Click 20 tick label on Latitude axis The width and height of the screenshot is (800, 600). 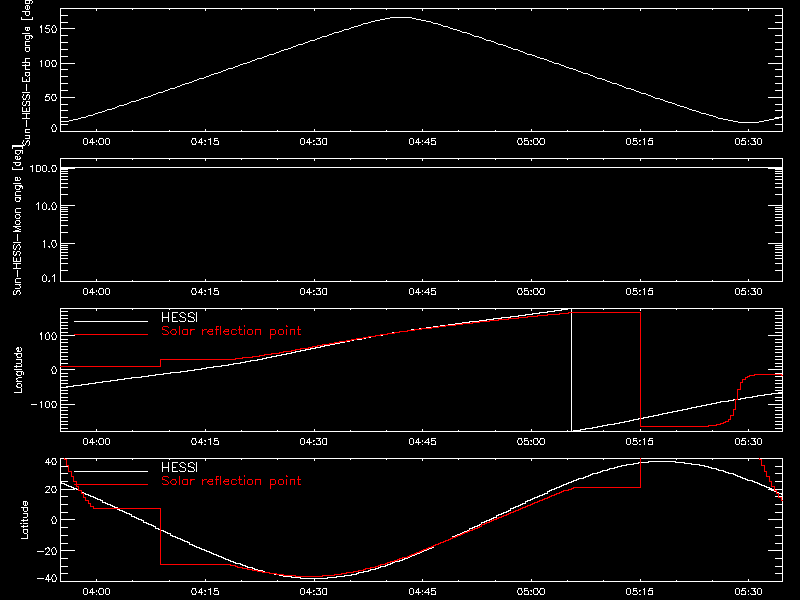pyautogui.click(x=51, y=490)
